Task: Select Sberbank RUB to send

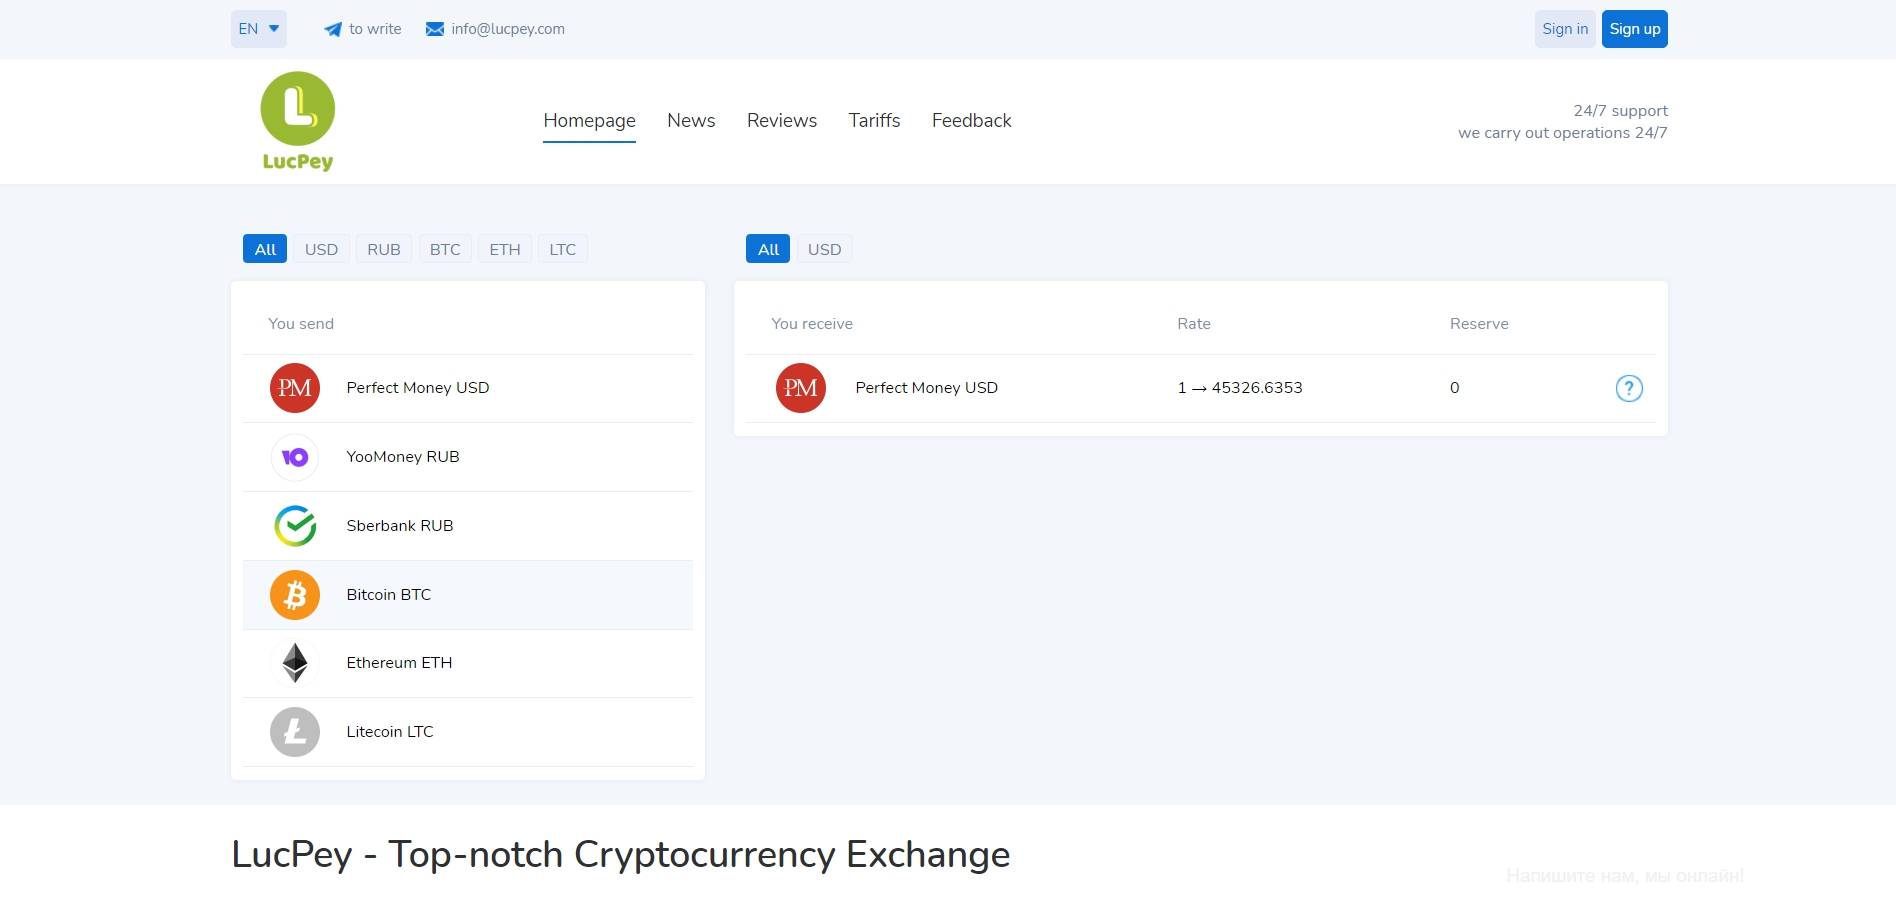Action: [468, 526]
